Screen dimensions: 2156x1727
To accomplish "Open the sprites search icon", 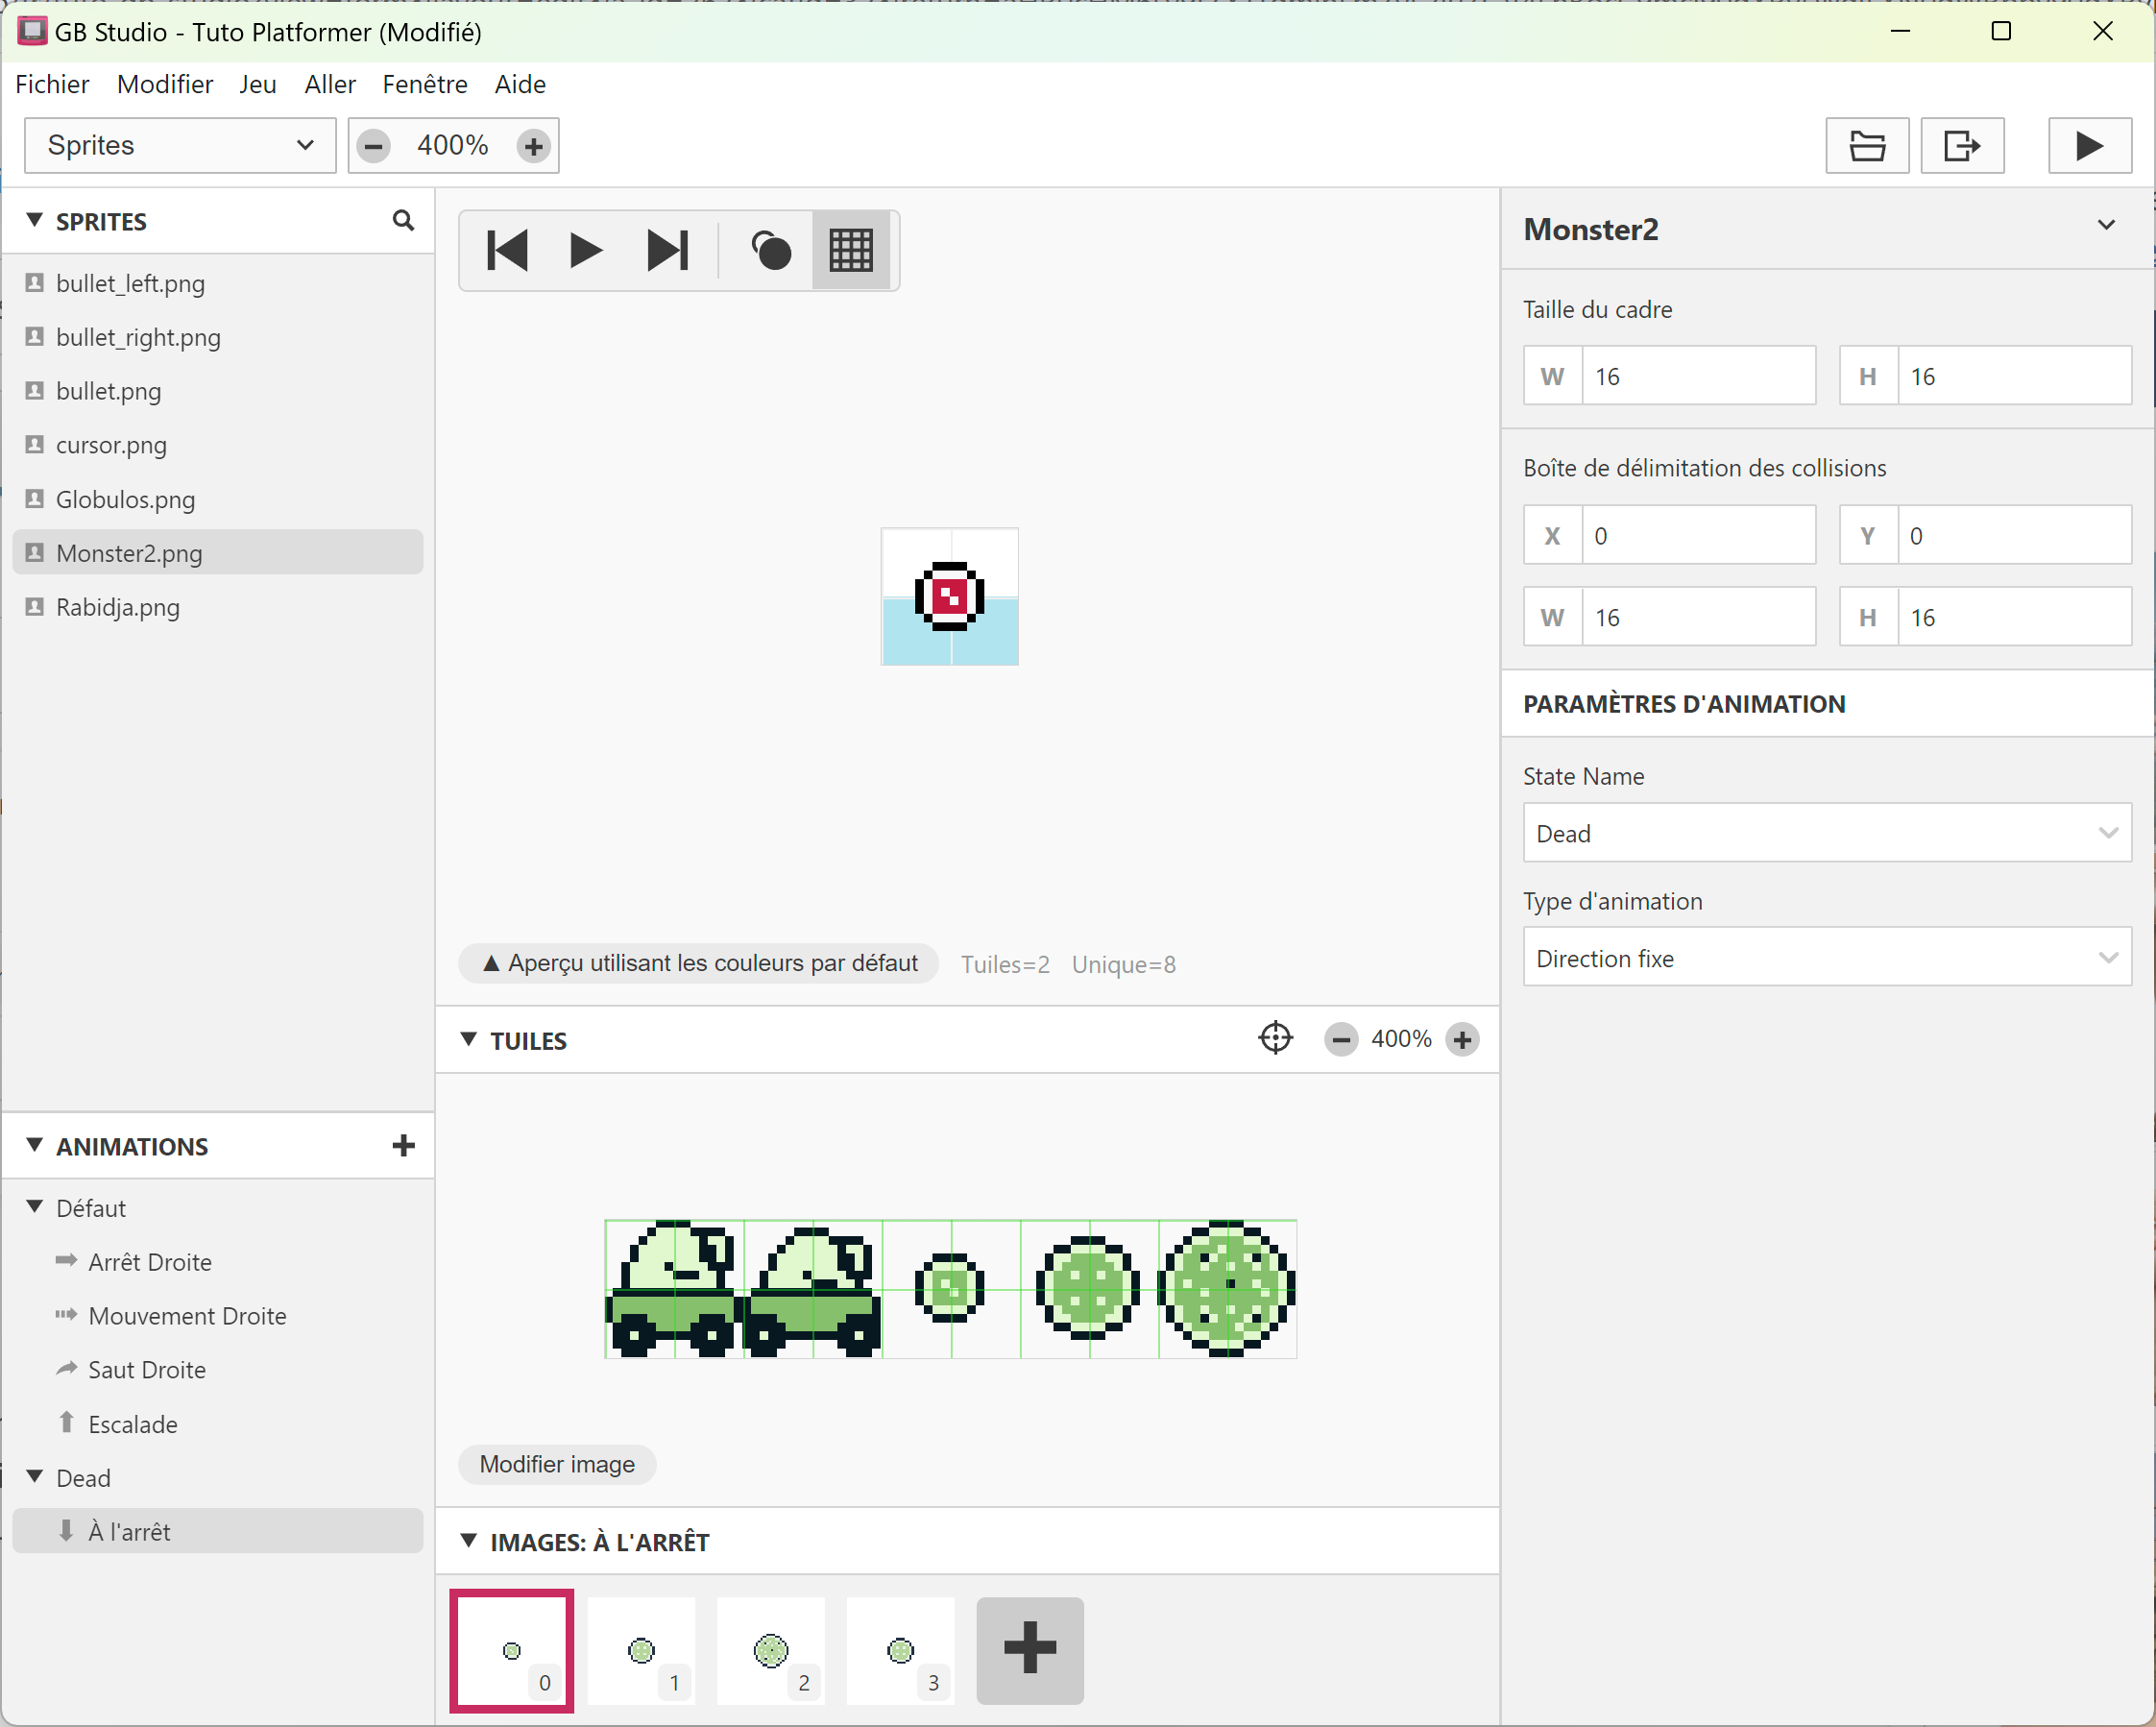I will [403, 221].
